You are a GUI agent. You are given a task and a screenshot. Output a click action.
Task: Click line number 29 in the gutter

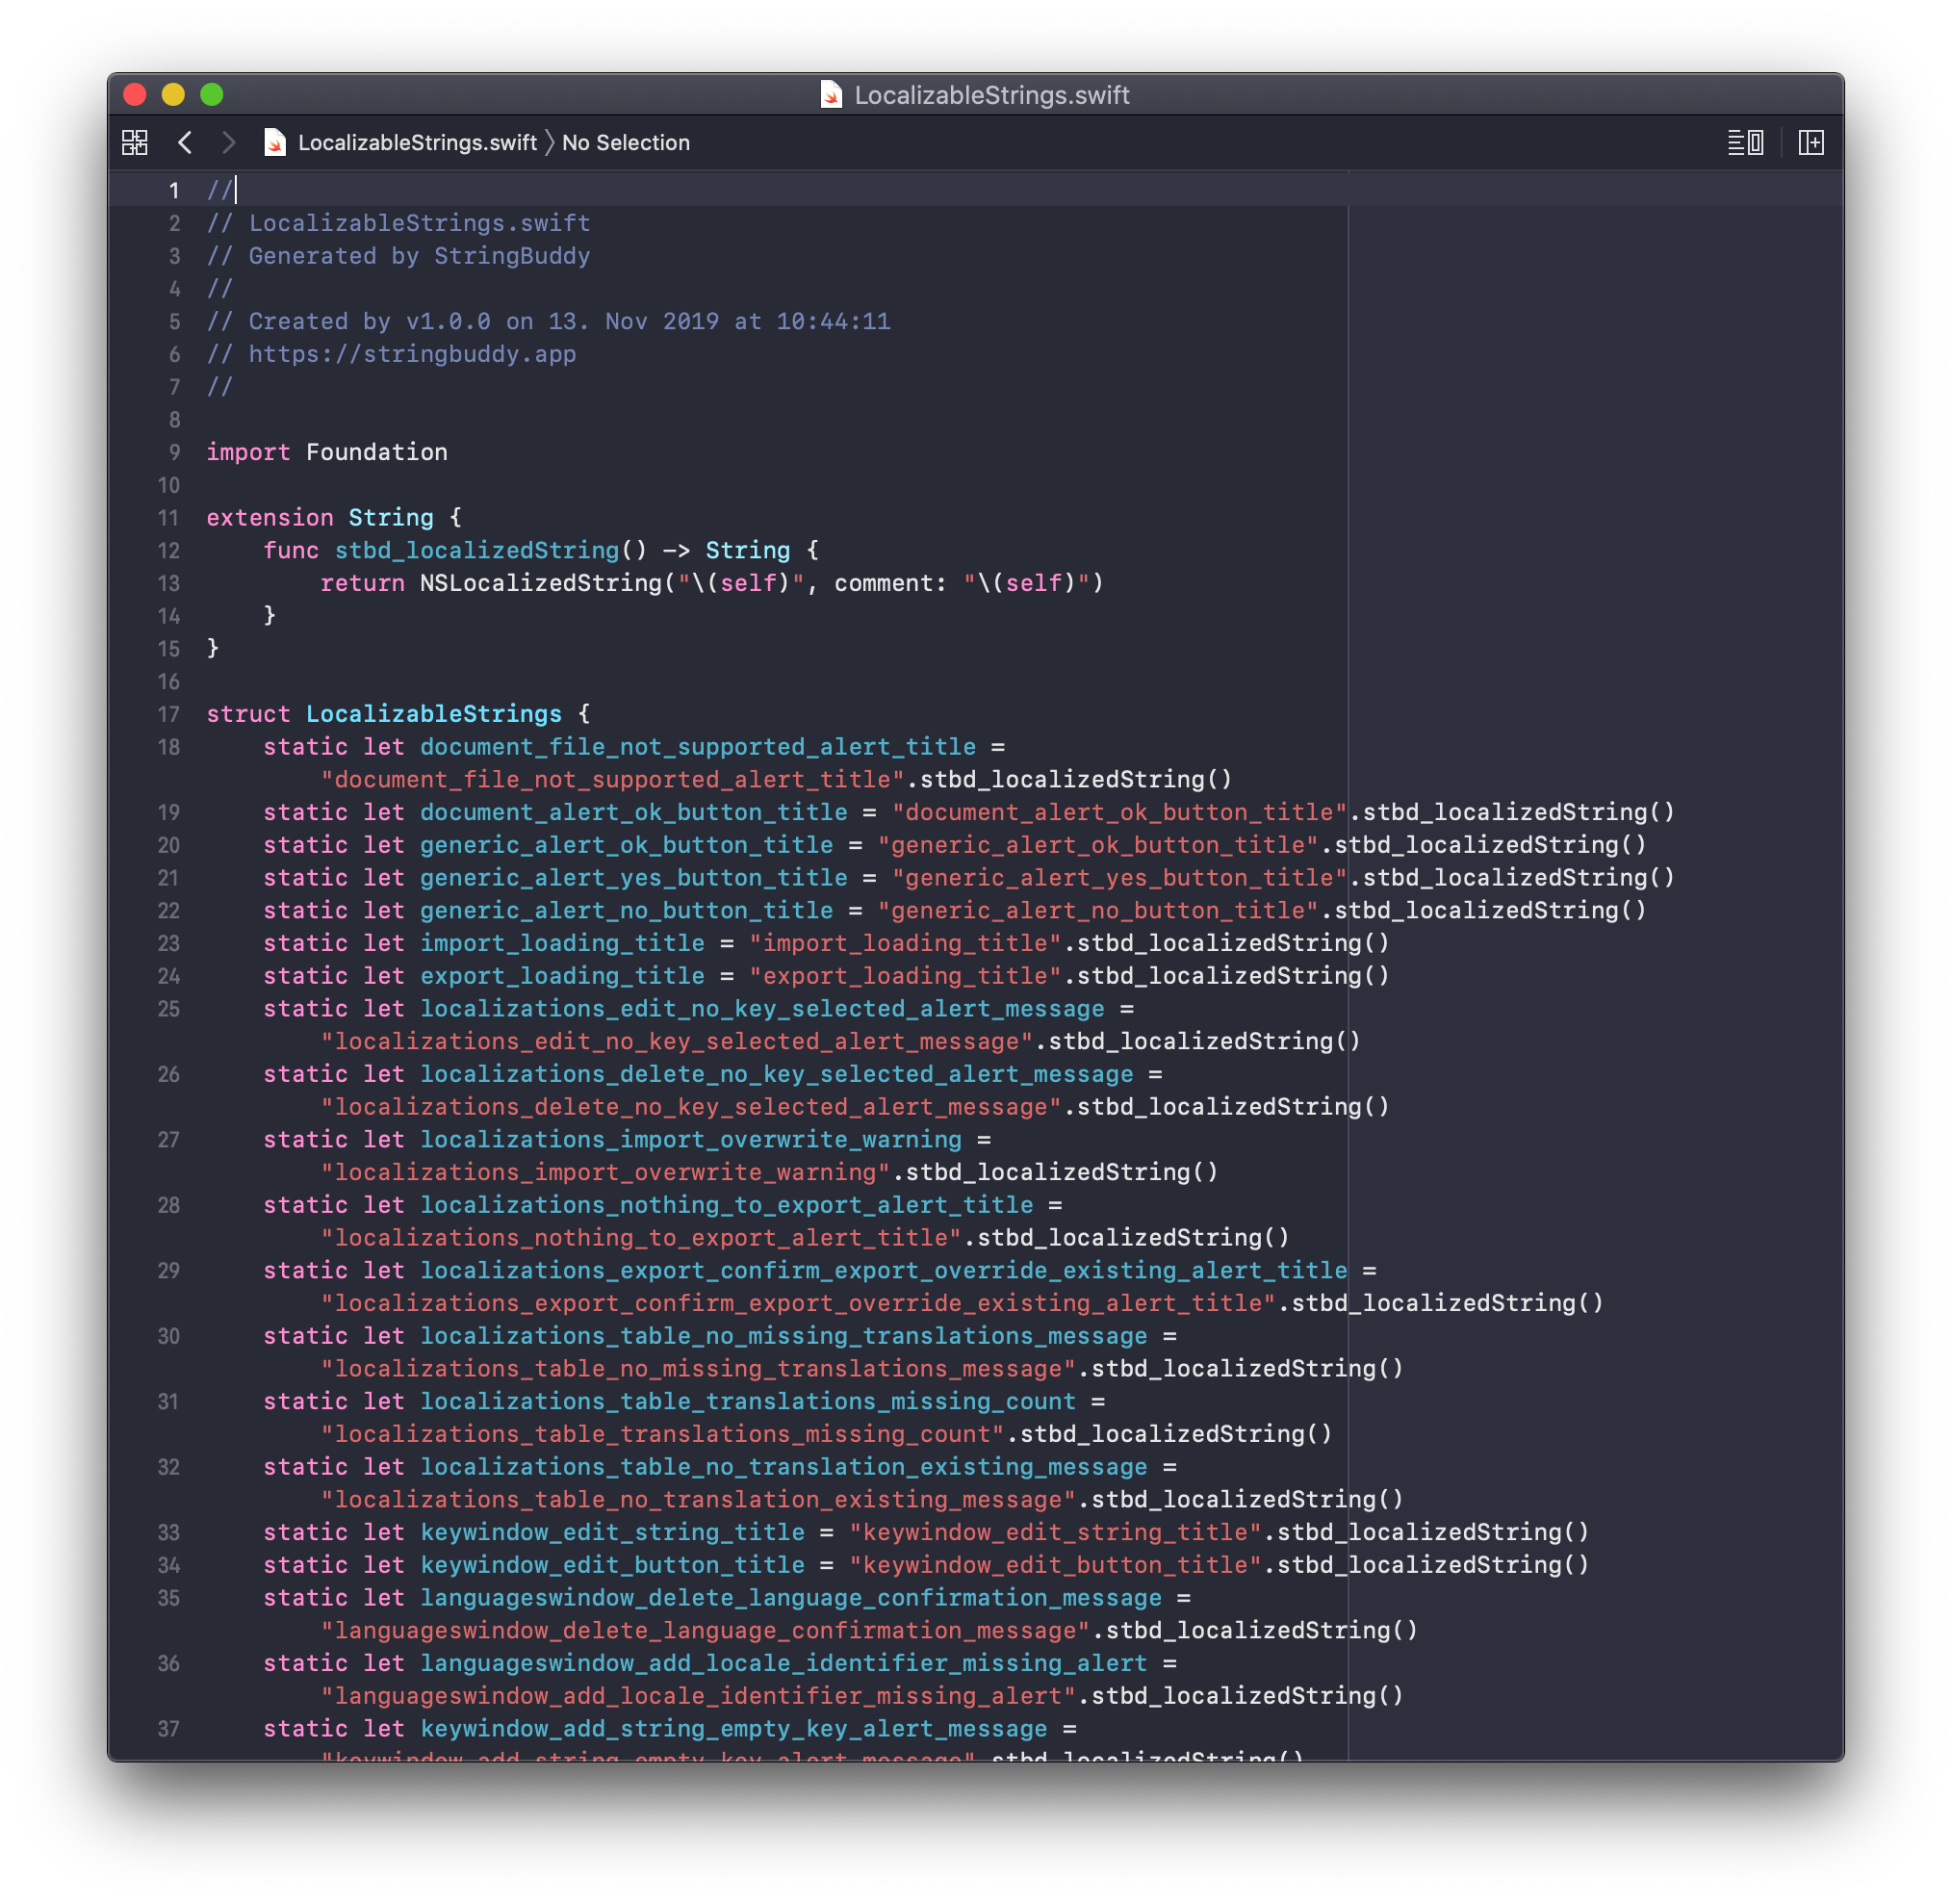pos(168,1270)
